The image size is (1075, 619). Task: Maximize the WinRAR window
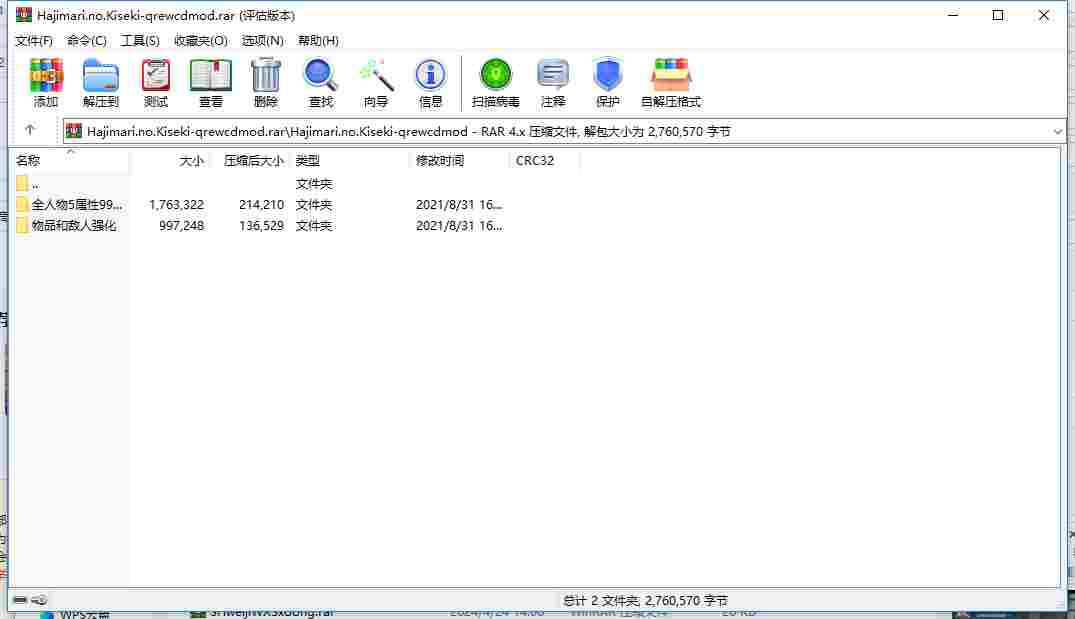click(x=998, y=14)
